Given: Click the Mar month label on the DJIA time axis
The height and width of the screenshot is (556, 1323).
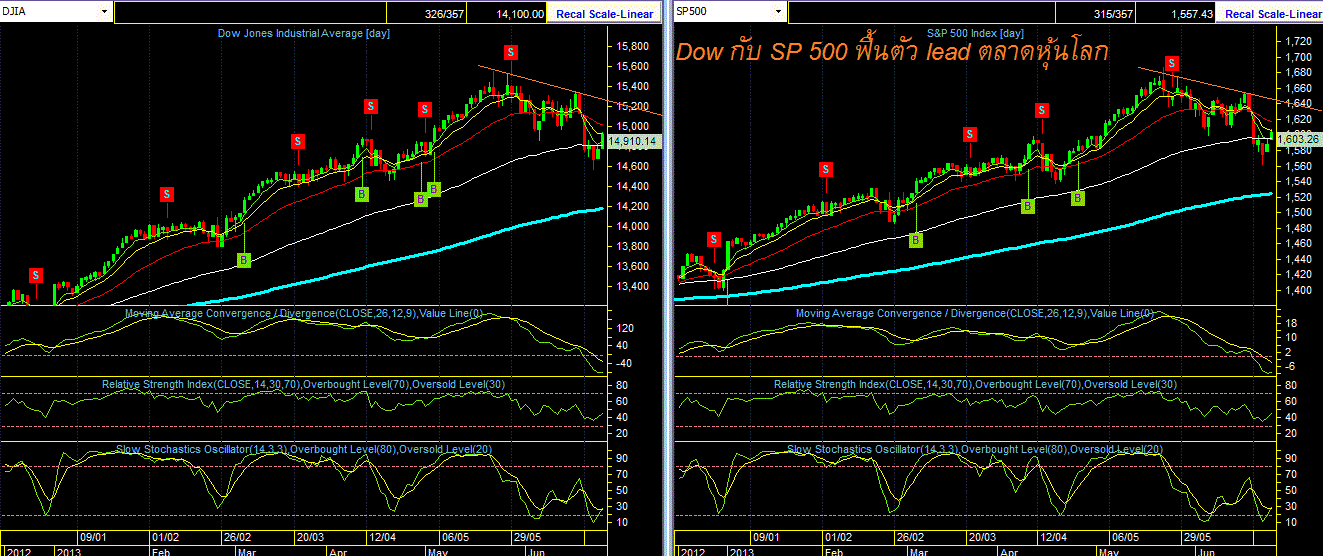Looking at the screenshot, I should tap(247, 551).
